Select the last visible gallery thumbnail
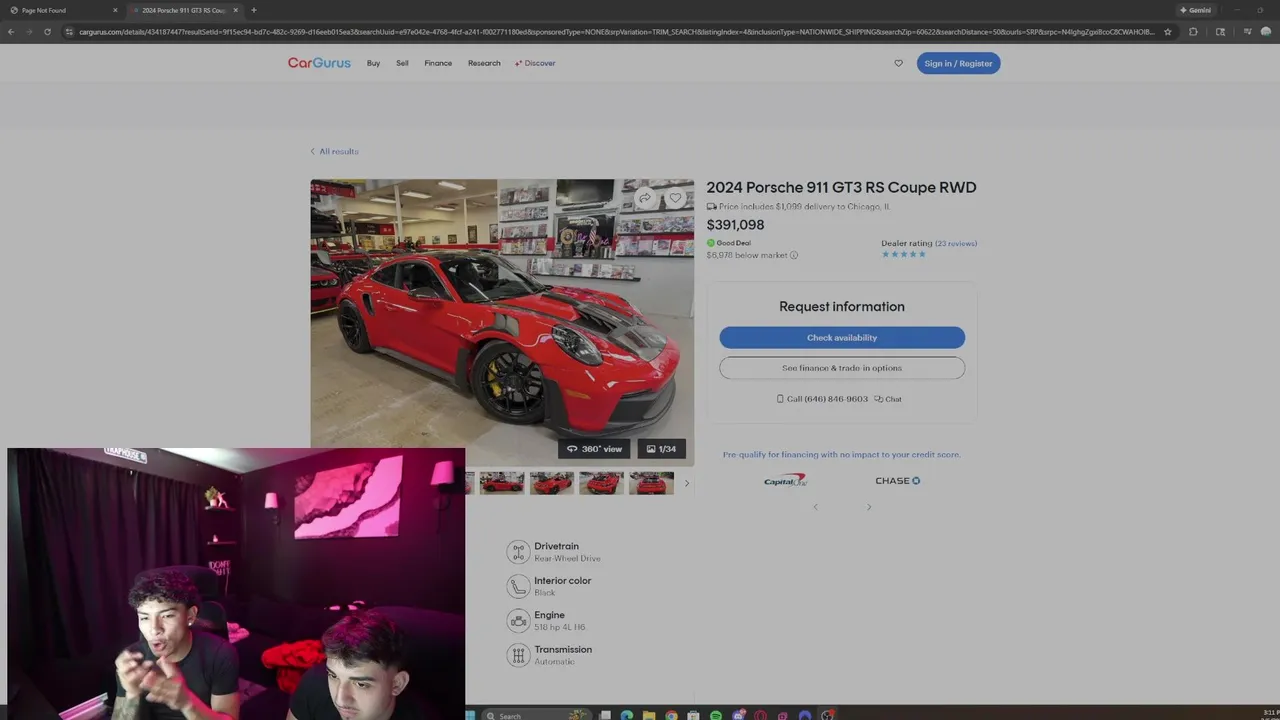The height and width of the screenshot is (720, 1280). [651, 483]
